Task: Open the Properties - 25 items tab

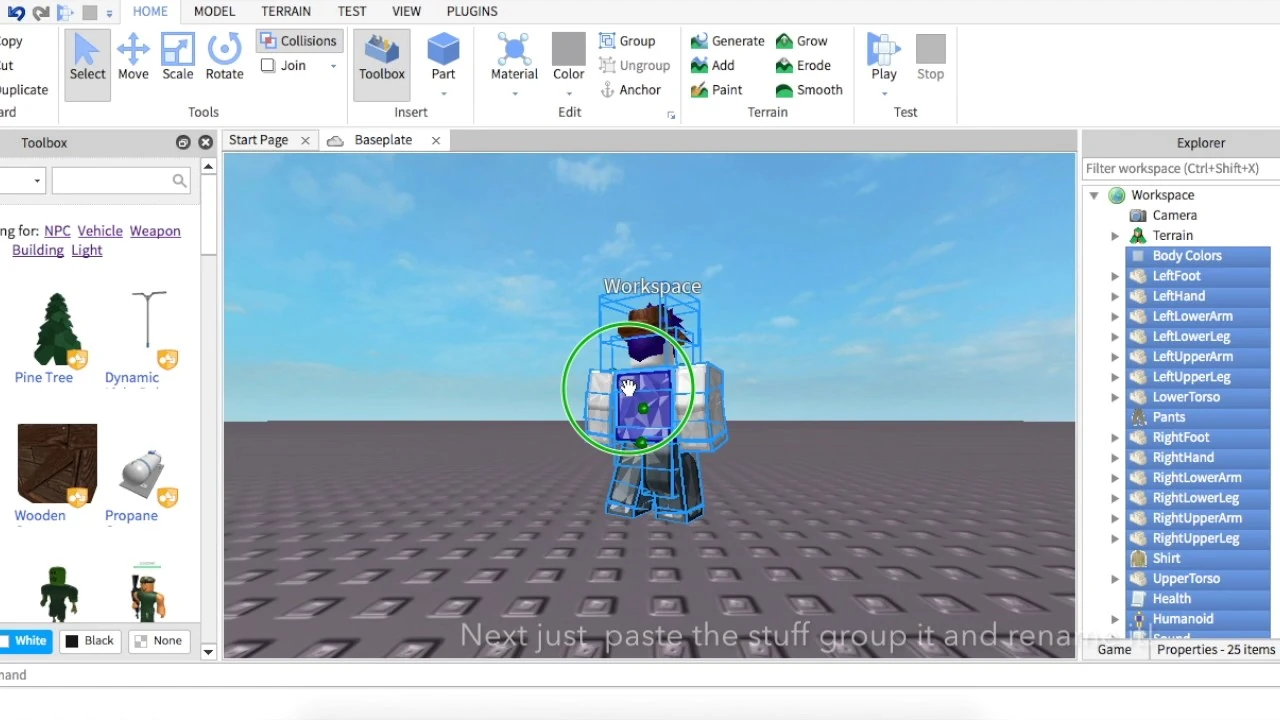Action: pyautogui.click(x=1216, y=650)
